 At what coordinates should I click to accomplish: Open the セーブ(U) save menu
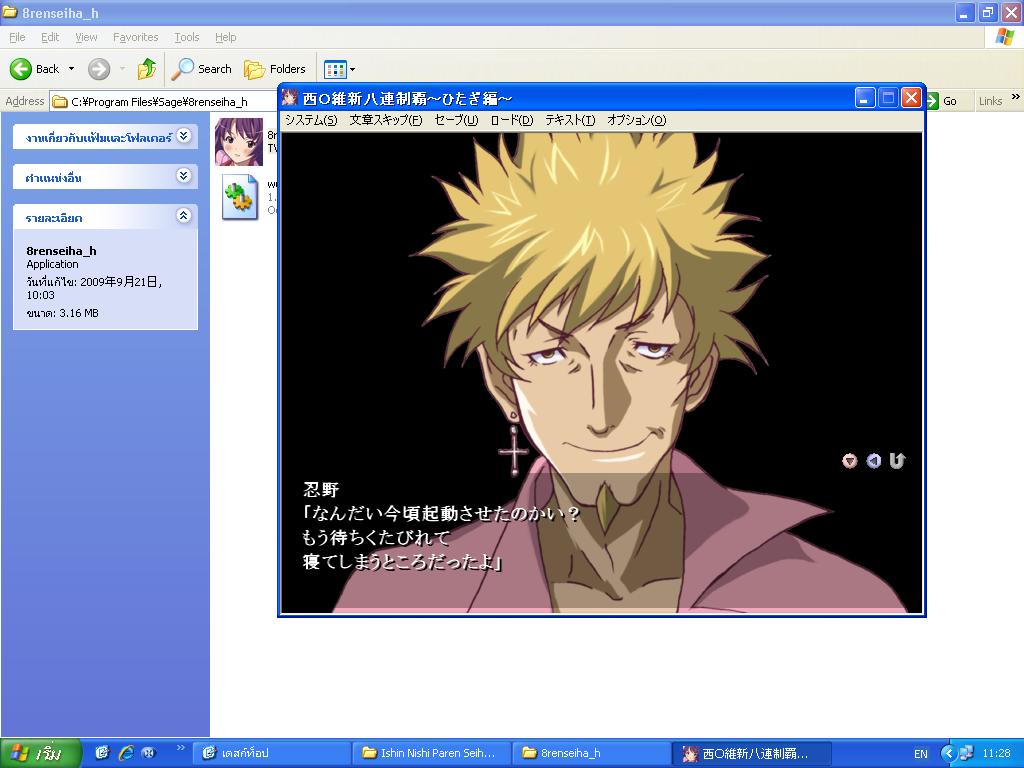(456, 120)
